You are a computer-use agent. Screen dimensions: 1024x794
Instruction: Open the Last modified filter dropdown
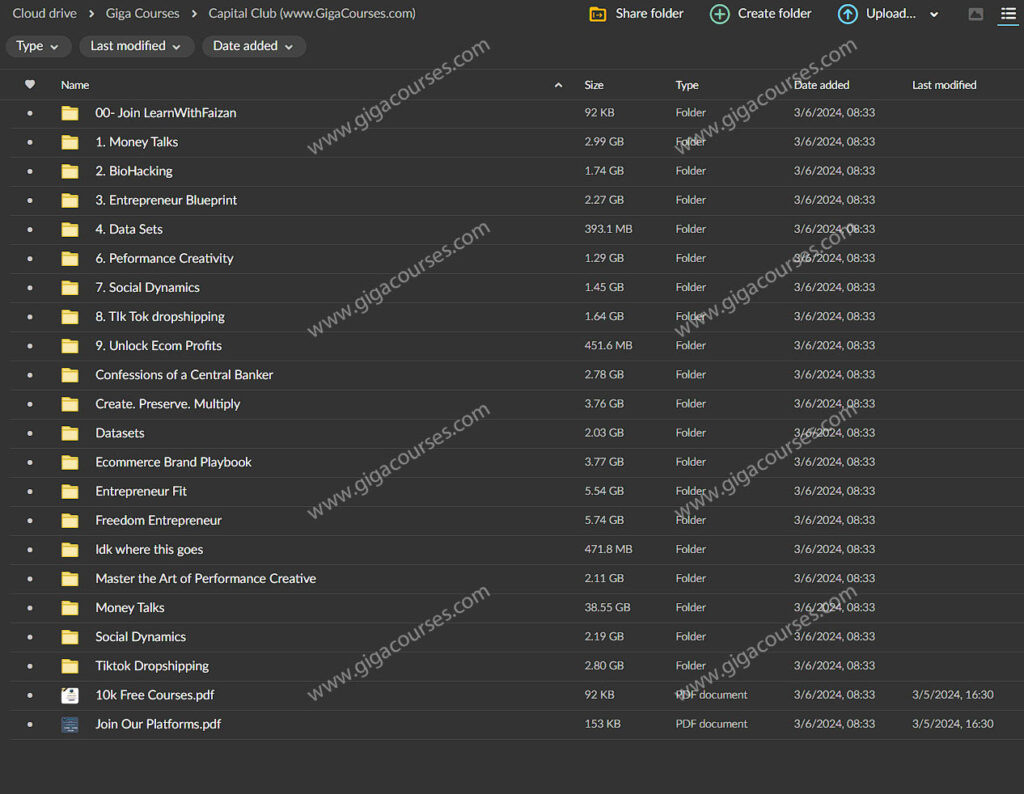pos(135,46)
